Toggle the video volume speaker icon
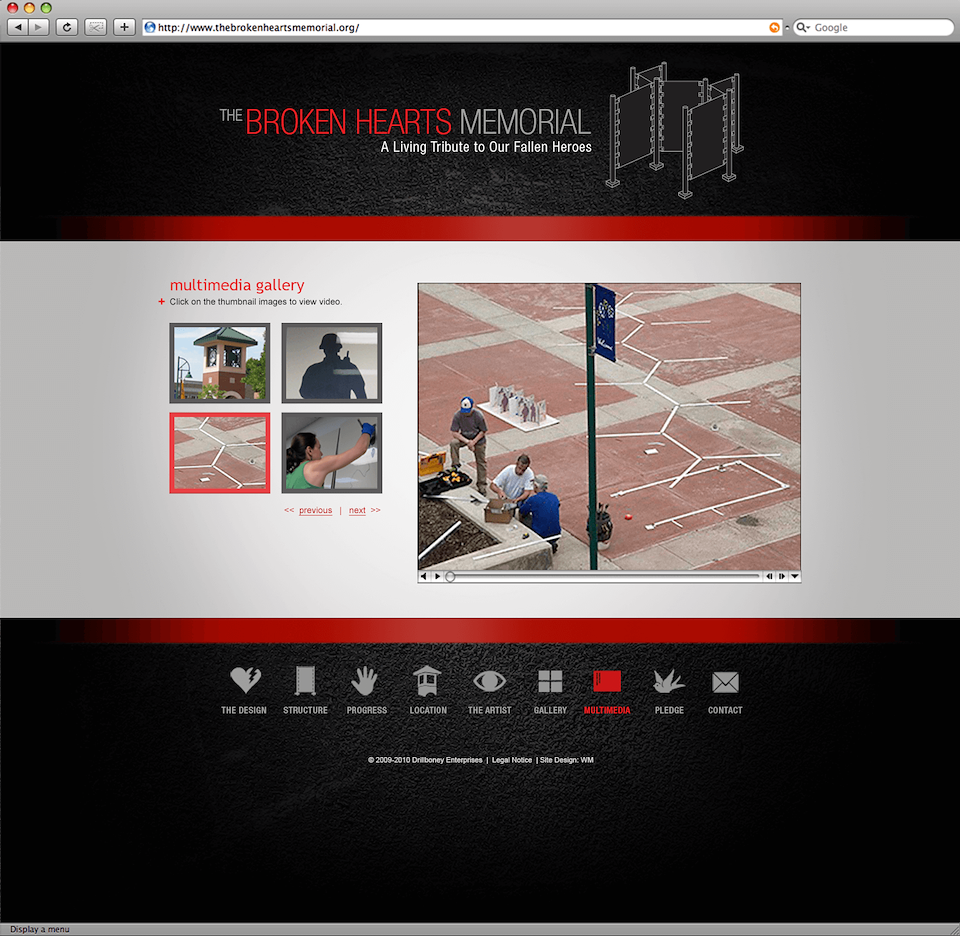 coord(424,576)
